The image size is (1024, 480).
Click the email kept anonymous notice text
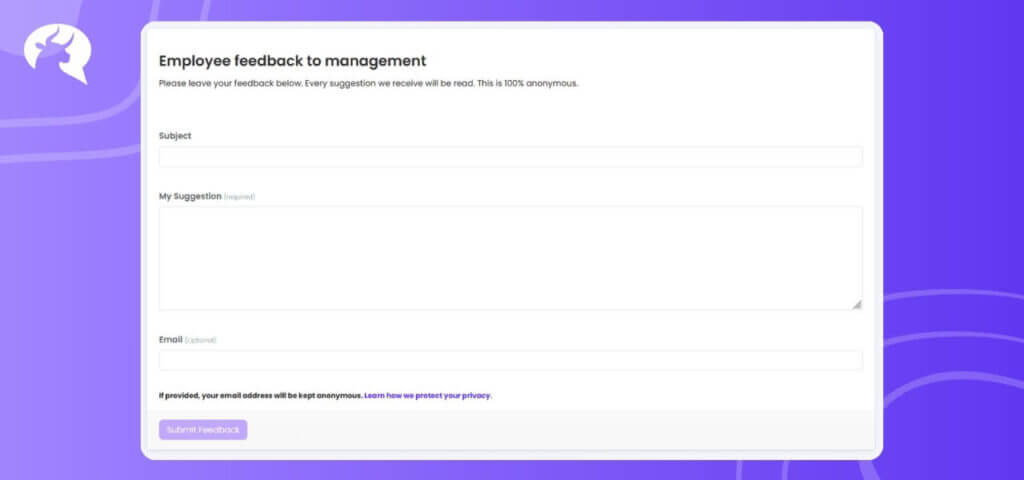click(x=261, y=395)
